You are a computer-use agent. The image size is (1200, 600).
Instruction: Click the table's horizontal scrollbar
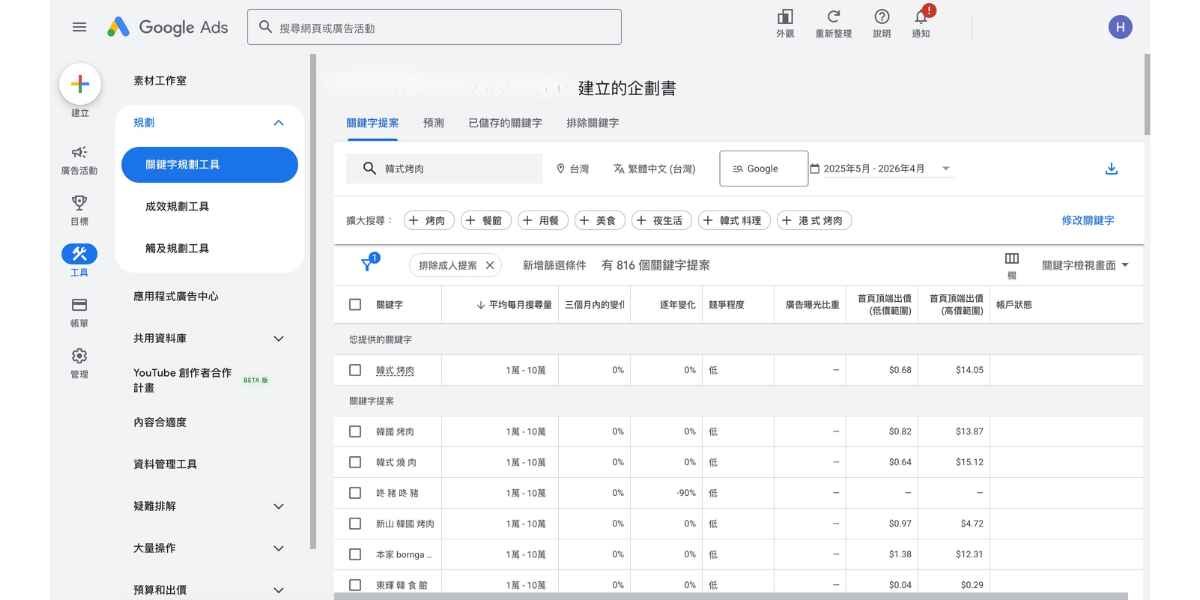click(x=730, y=596)
